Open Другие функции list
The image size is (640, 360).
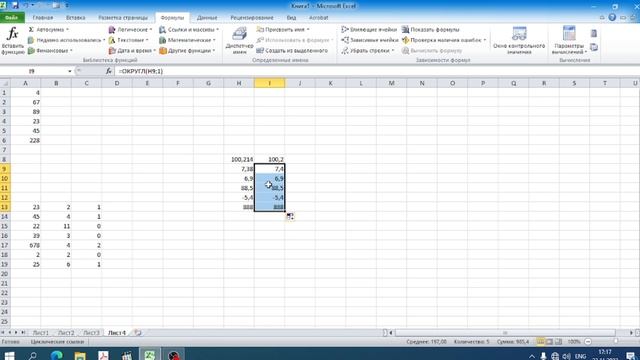[x=187, y=51]
